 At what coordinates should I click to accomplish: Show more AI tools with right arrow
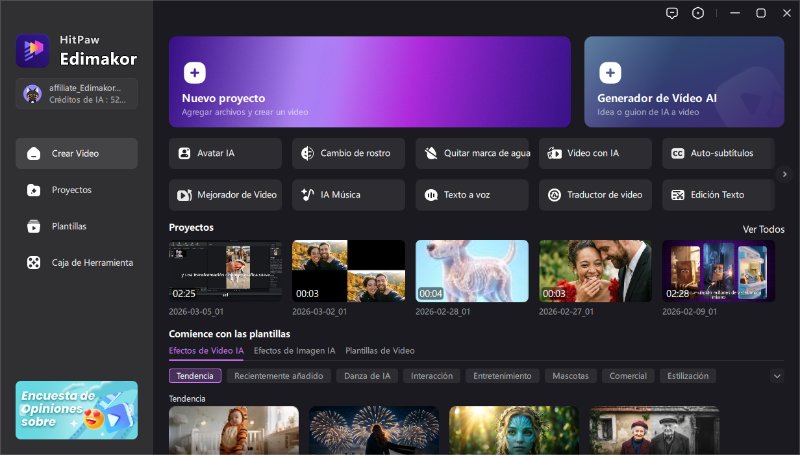784,174
